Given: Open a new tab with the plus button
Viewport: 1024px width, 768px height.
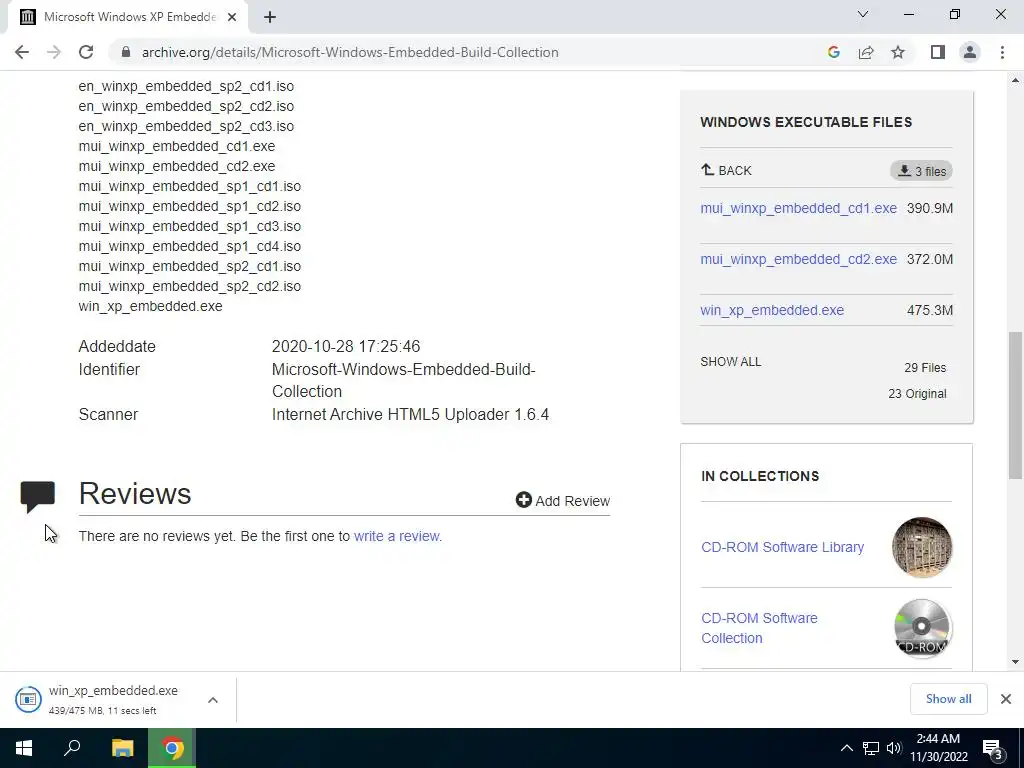Looking at the screenshot, I should (x=270, y=17).
